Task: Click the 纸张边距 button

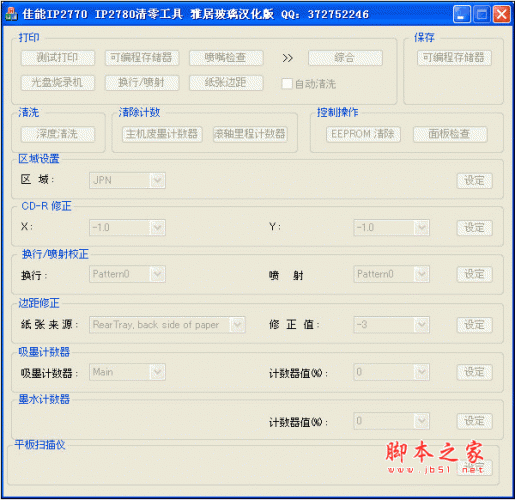Action: (x=226, y=83)
